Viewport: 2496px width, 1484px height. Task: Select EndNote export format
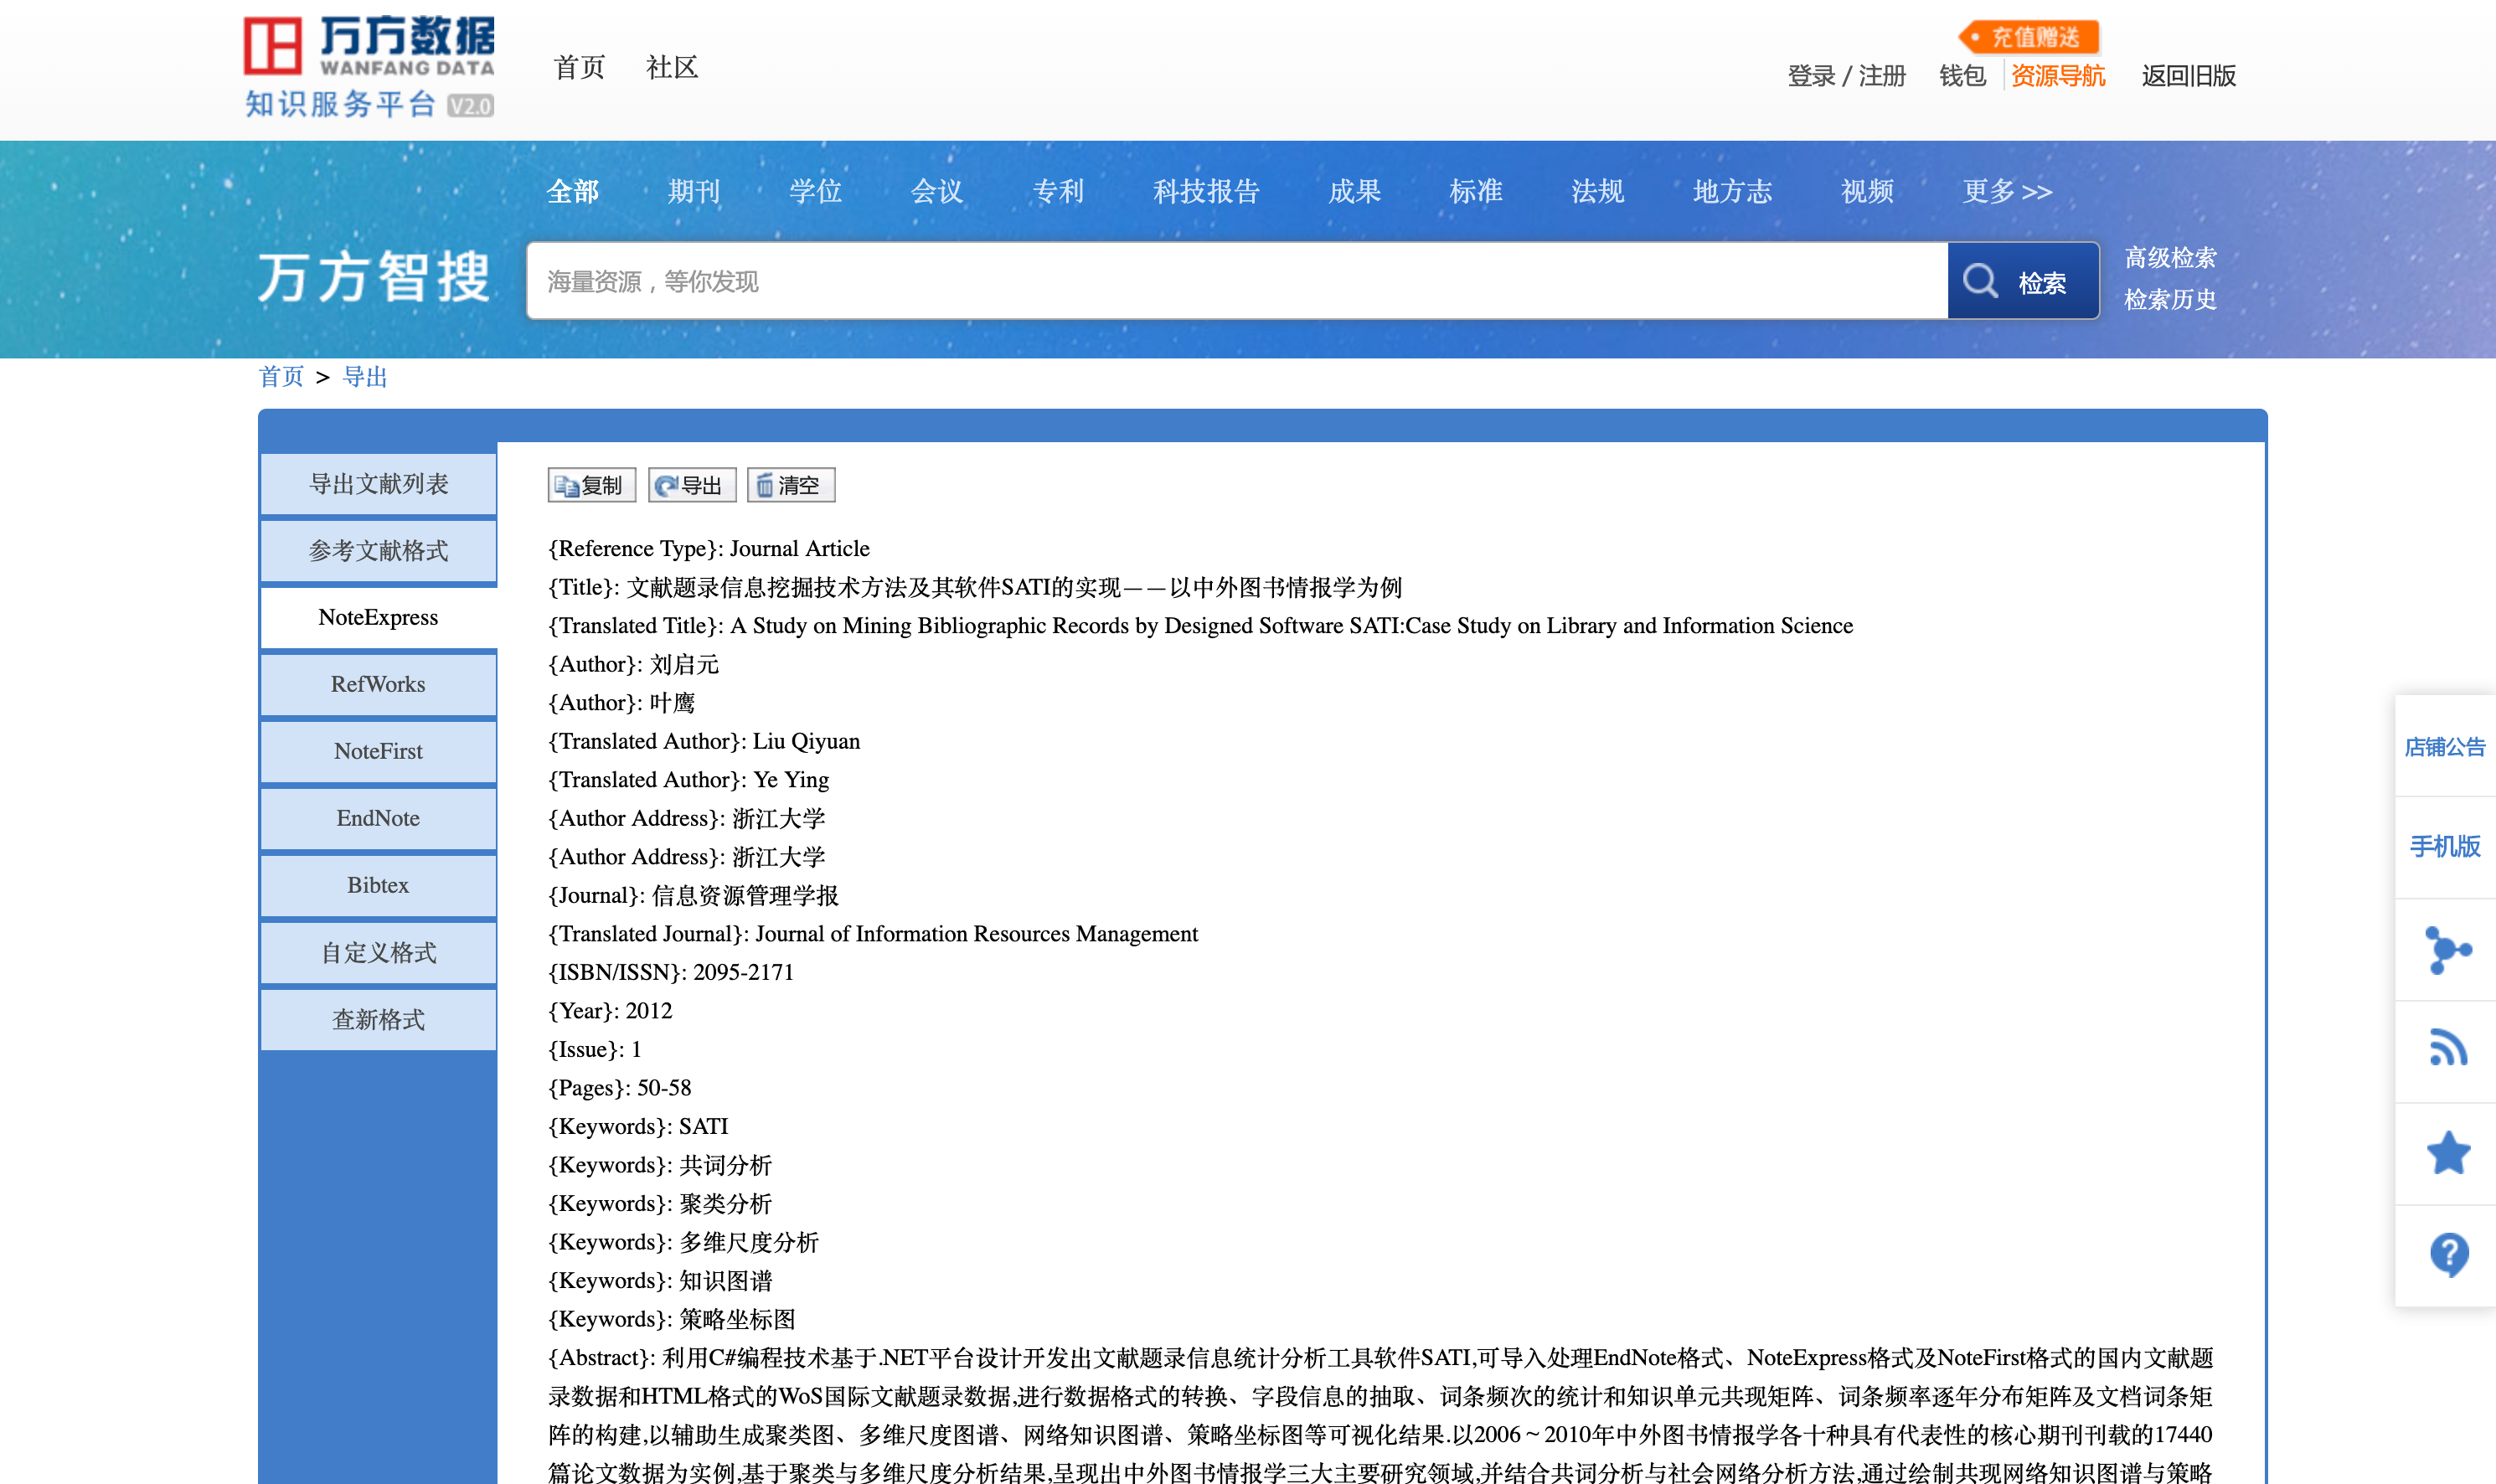pos(378,819)
